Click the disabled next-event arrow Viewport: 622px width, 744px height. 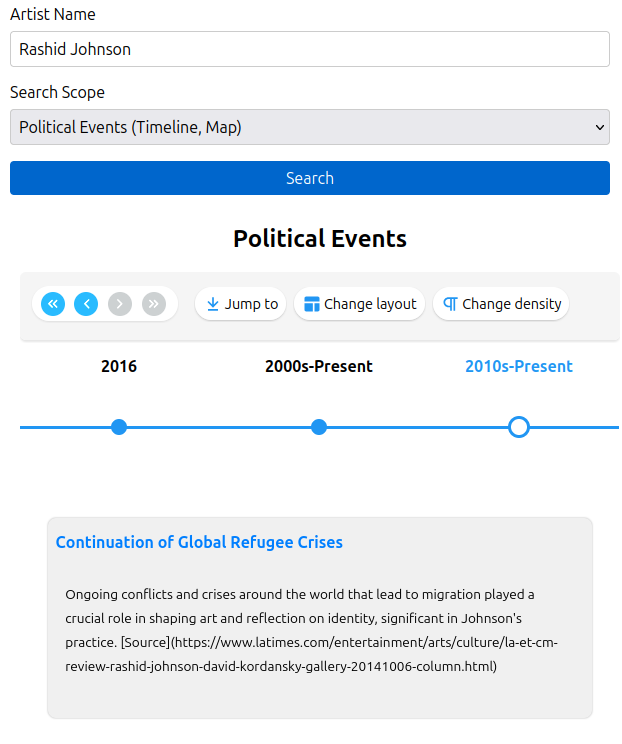click(x=120, y=304)
